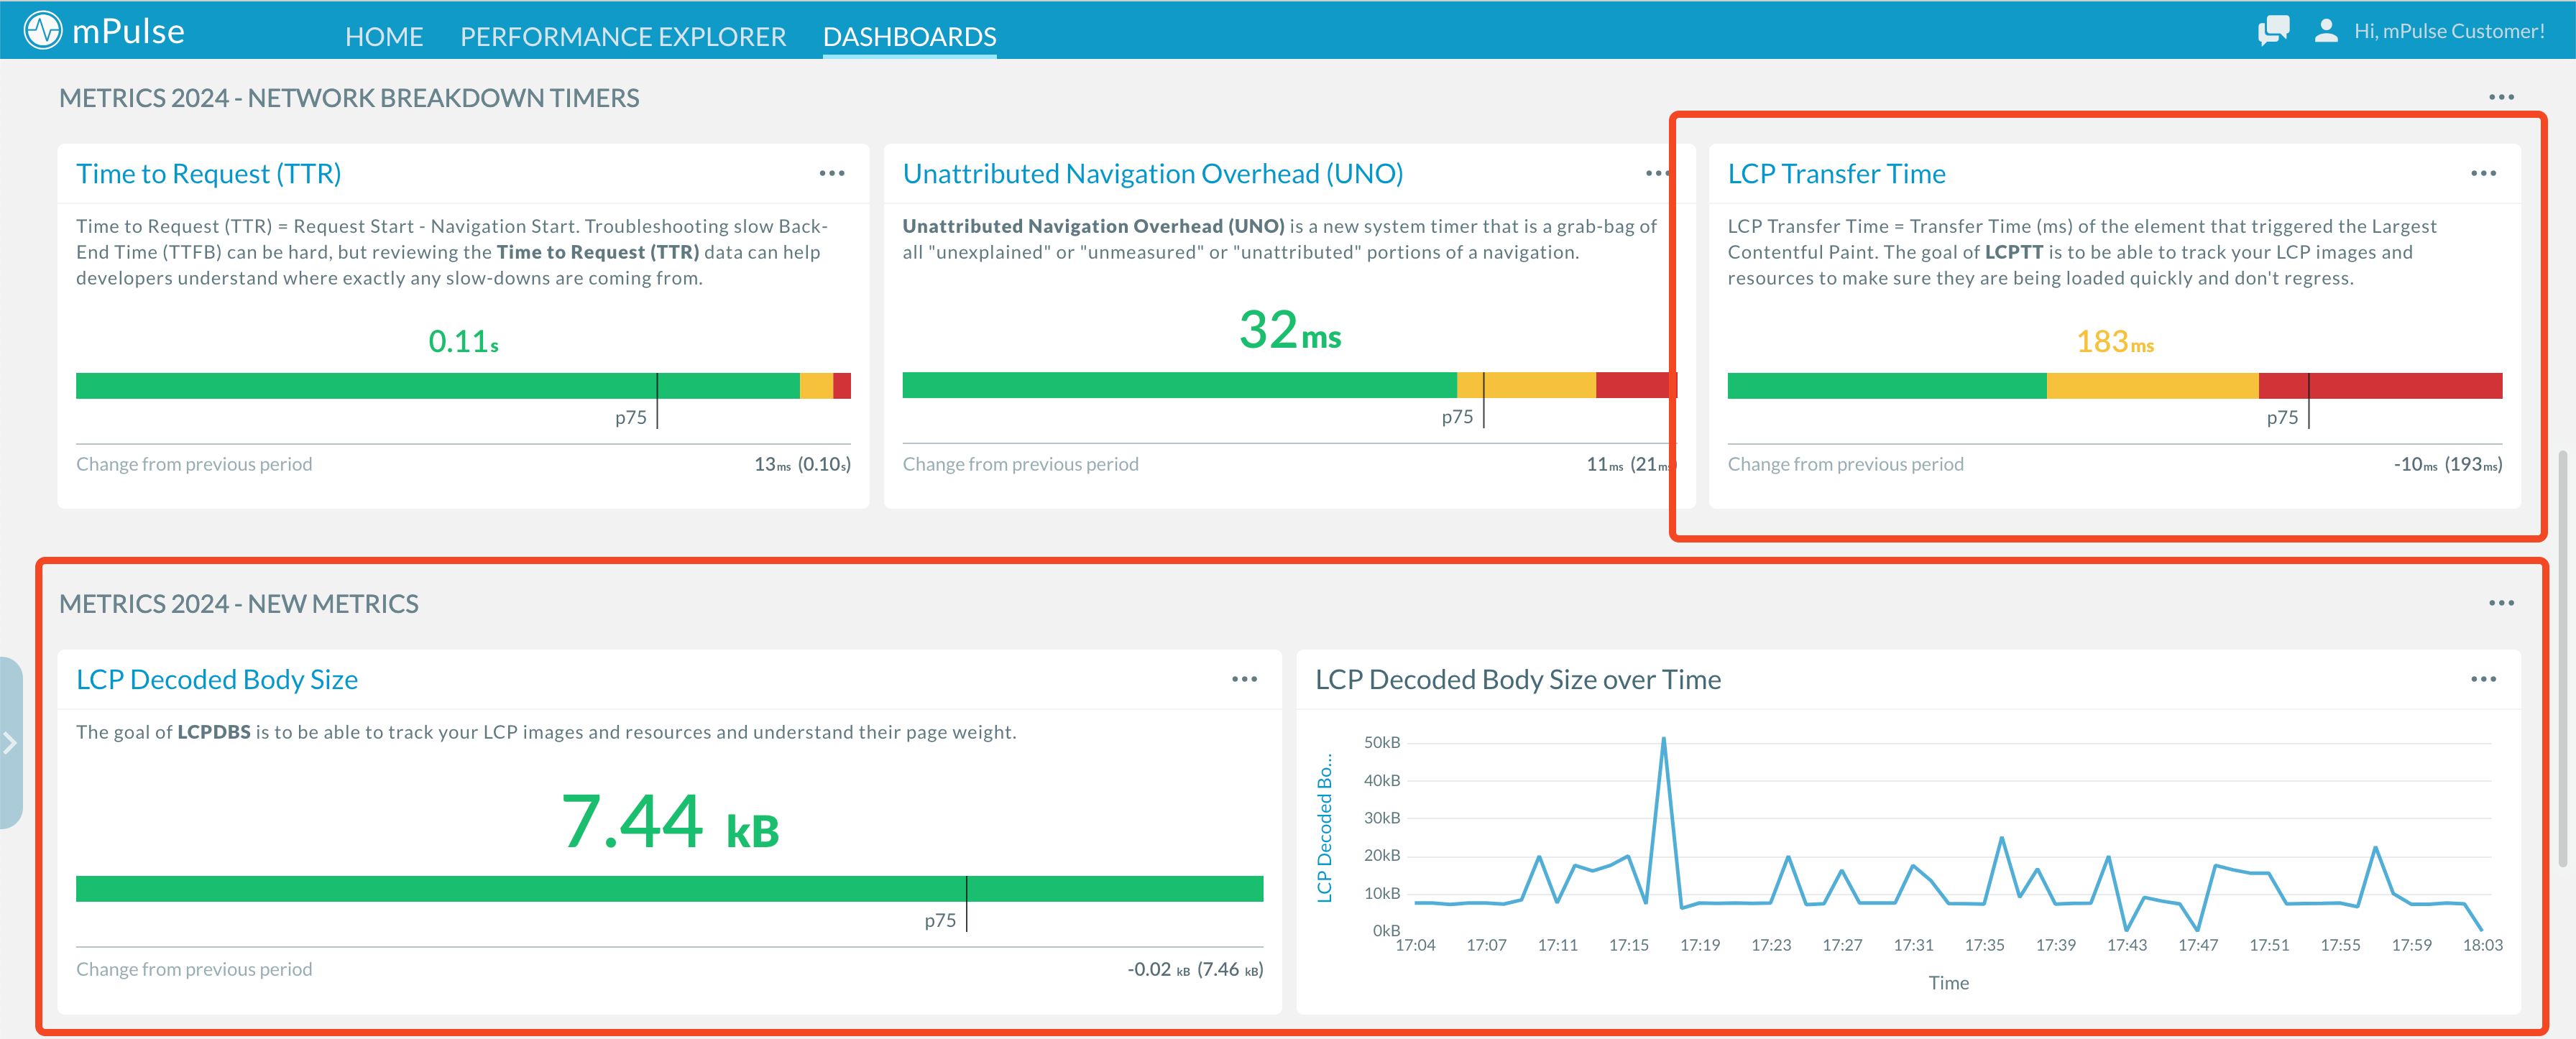Click the 10kB label on the y-axis
The image size is (2576, 1039).
click(1381, 893)
